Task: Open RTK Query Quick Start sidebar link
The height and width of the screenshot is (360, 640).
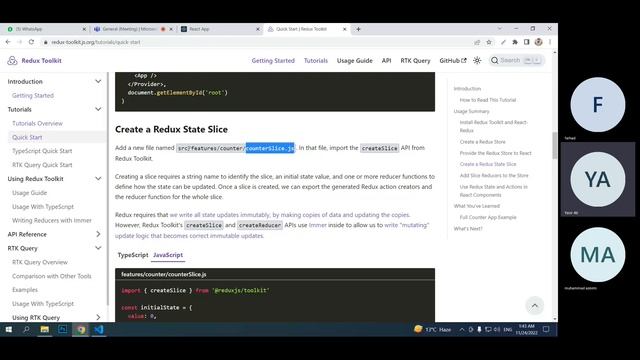Action: pyautogui.click(x=42, y=165)
